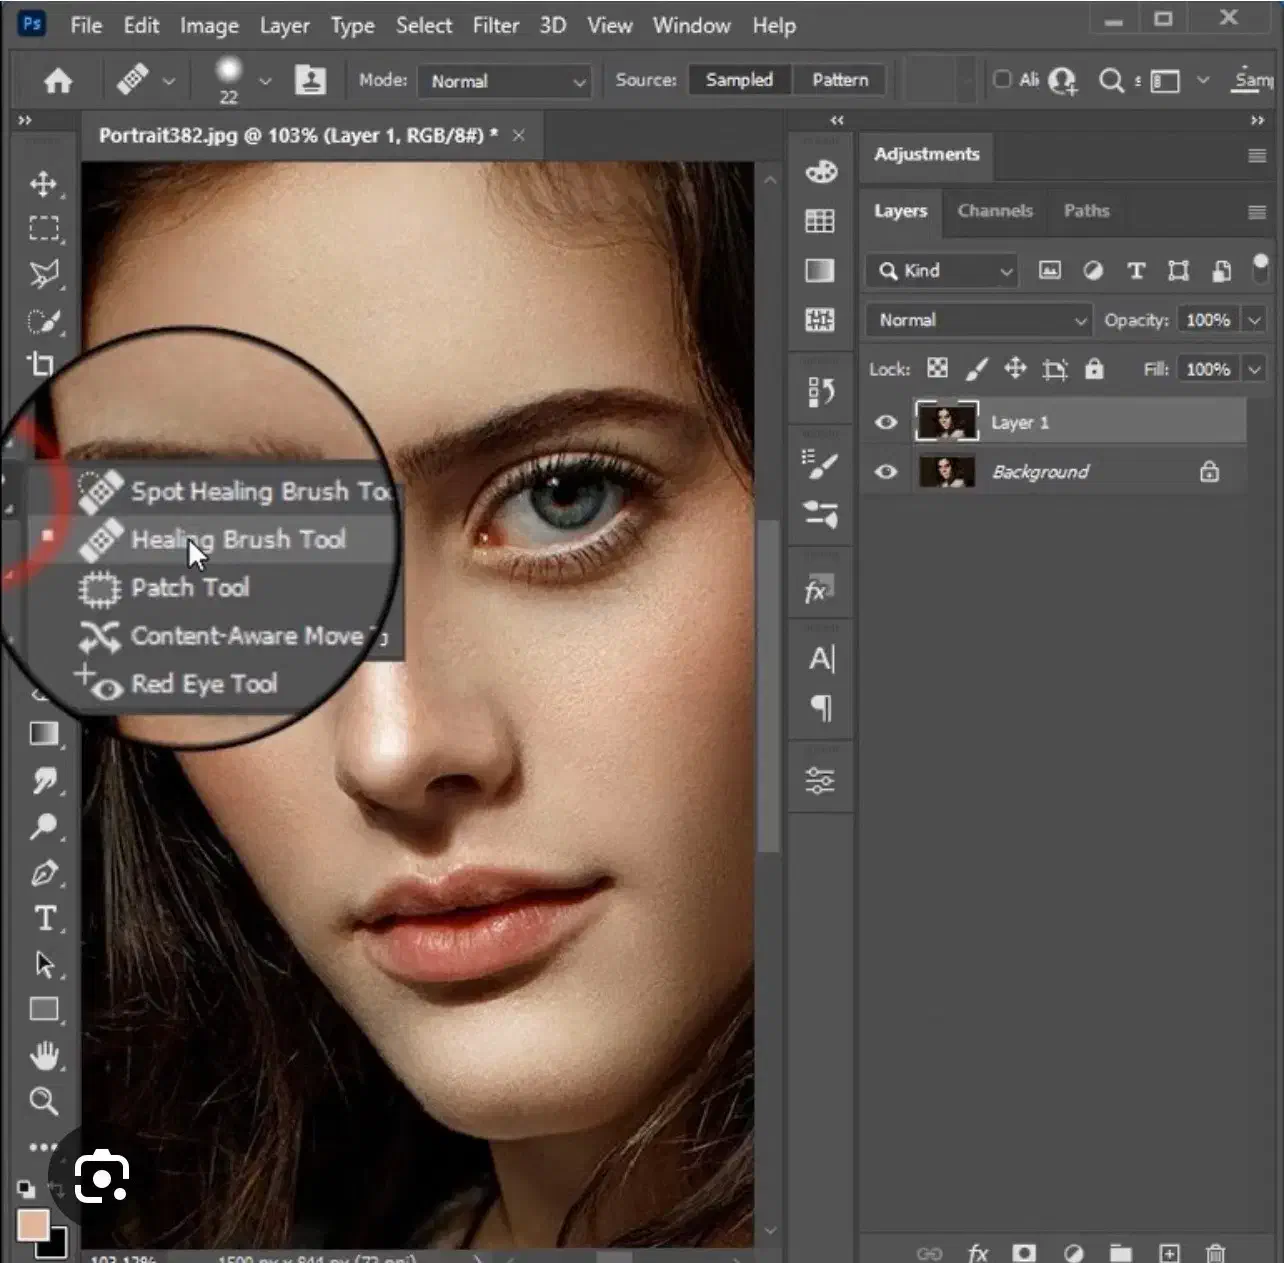The height and width of the screenshot is (1263, 1284).
Task: Select the Rectangular Marquee tool
Action: (43, 229)
